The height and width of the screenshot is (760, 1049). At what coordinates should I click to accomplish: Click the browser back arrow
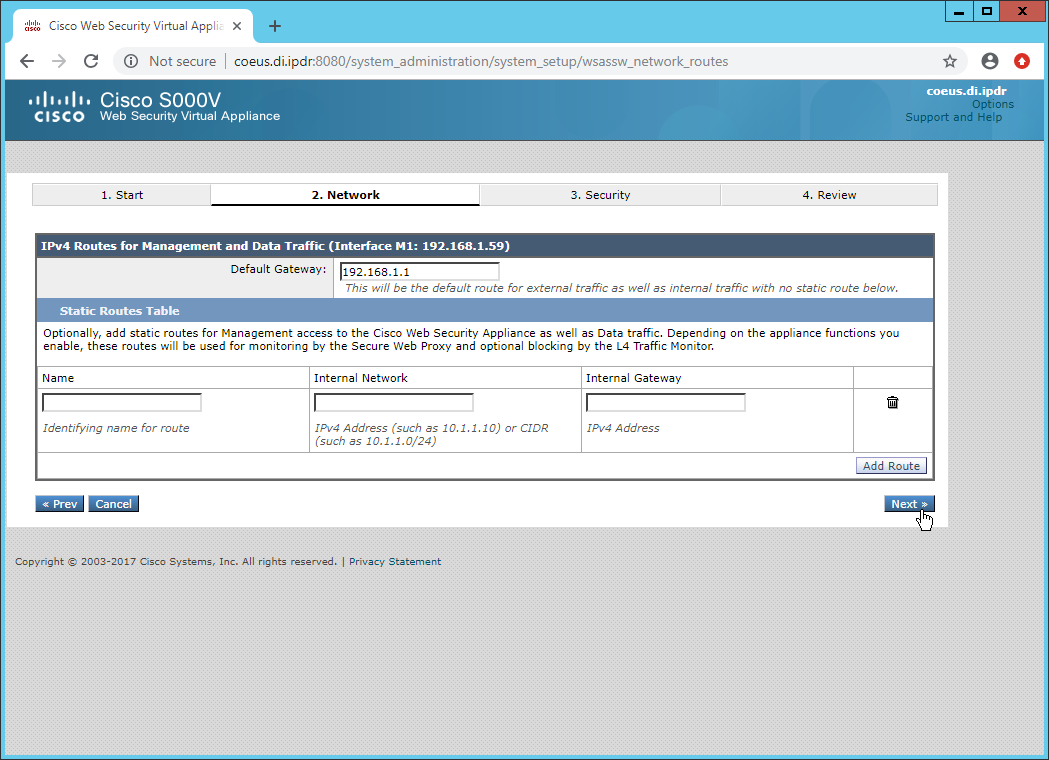point(27,62)
